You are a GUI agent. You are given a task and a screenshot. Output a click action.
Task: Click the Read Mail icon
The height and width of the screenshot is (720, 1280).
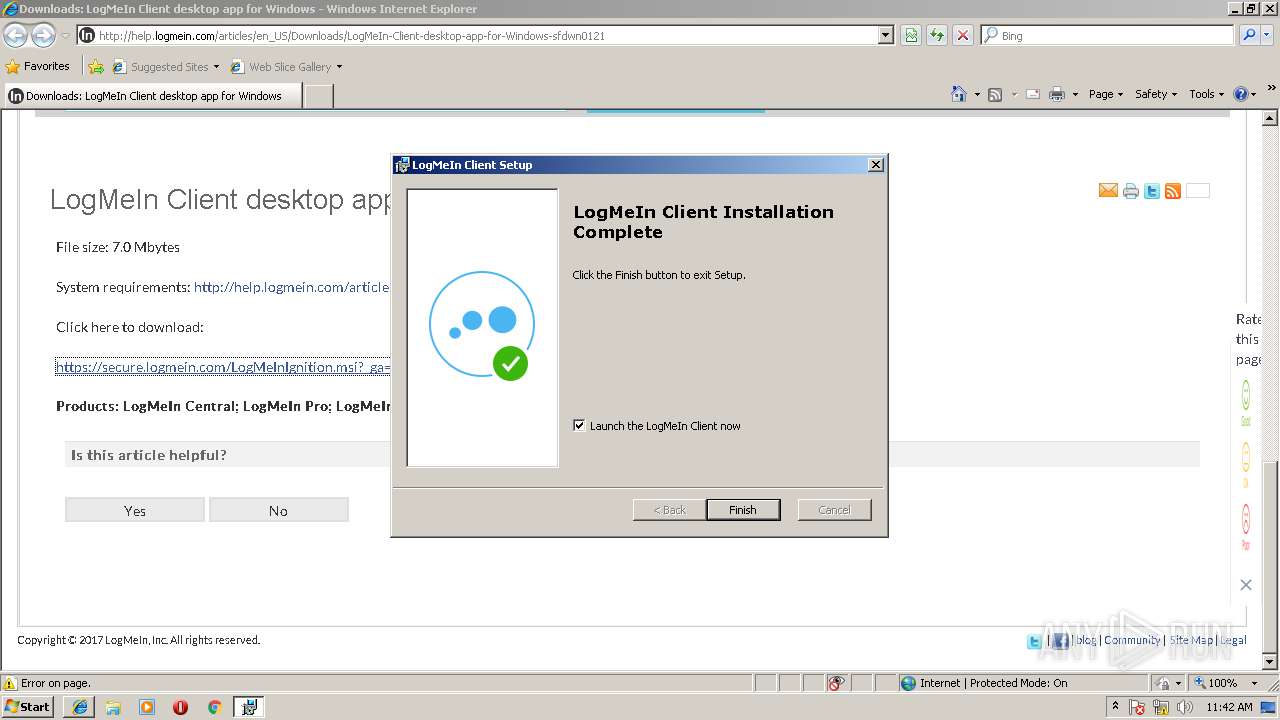(x=1033, y=94)
